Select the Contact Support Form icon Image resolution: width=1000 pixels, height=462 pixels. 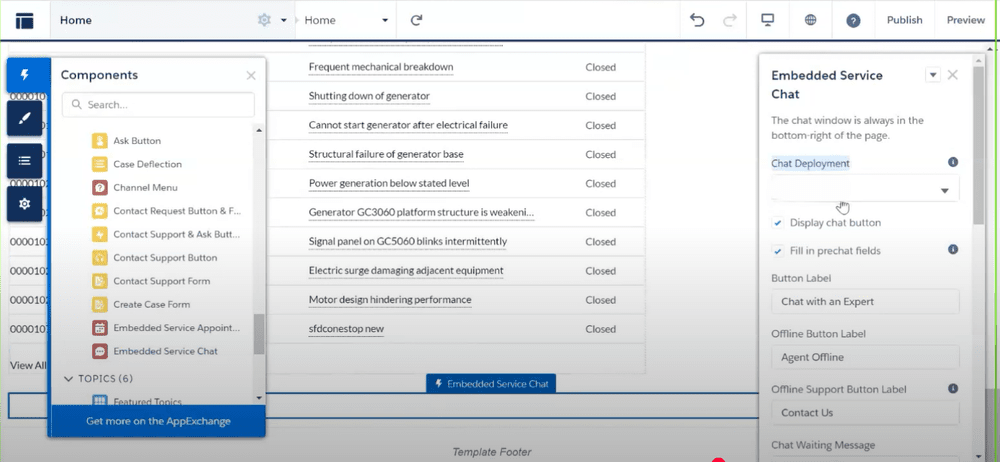(x=99, y=281)
